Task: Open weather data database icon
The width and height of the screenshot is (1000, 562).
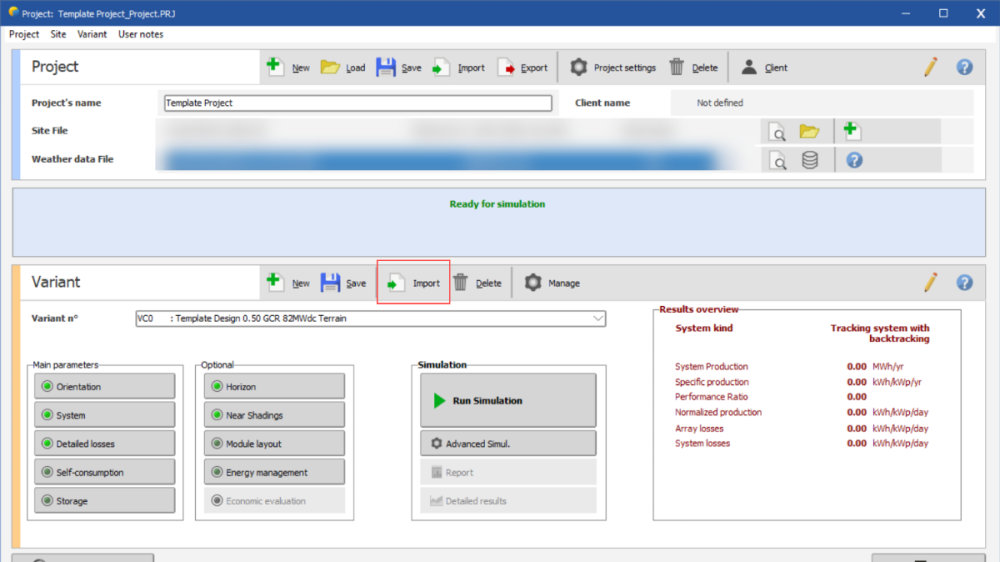Action: (x=810, y=160)
